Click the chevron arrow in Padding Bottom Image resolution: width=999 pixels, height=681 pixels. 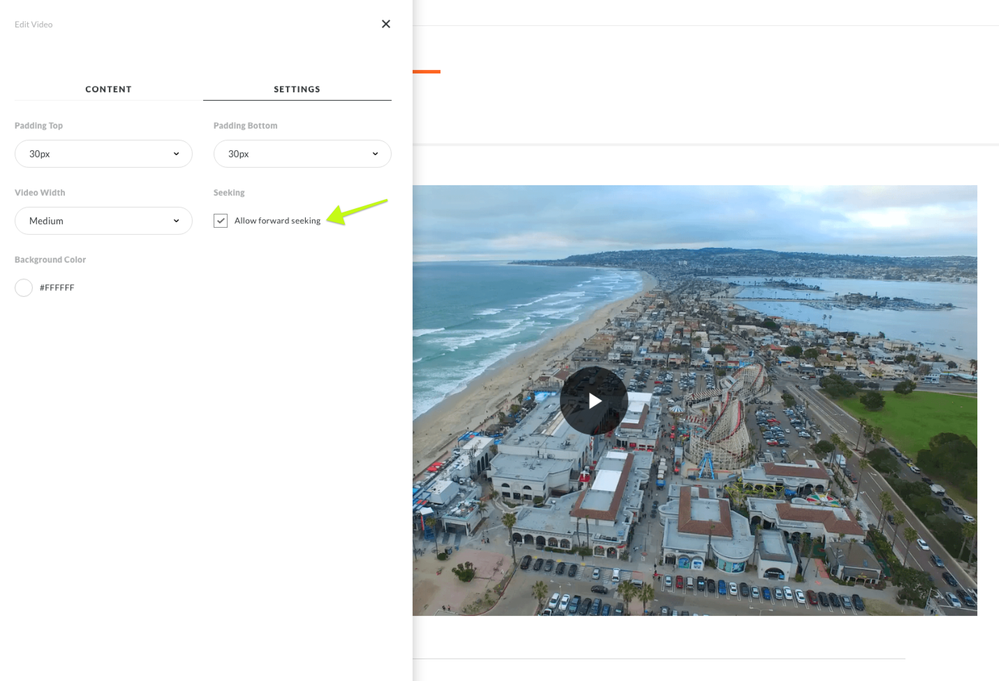[375, 154]
